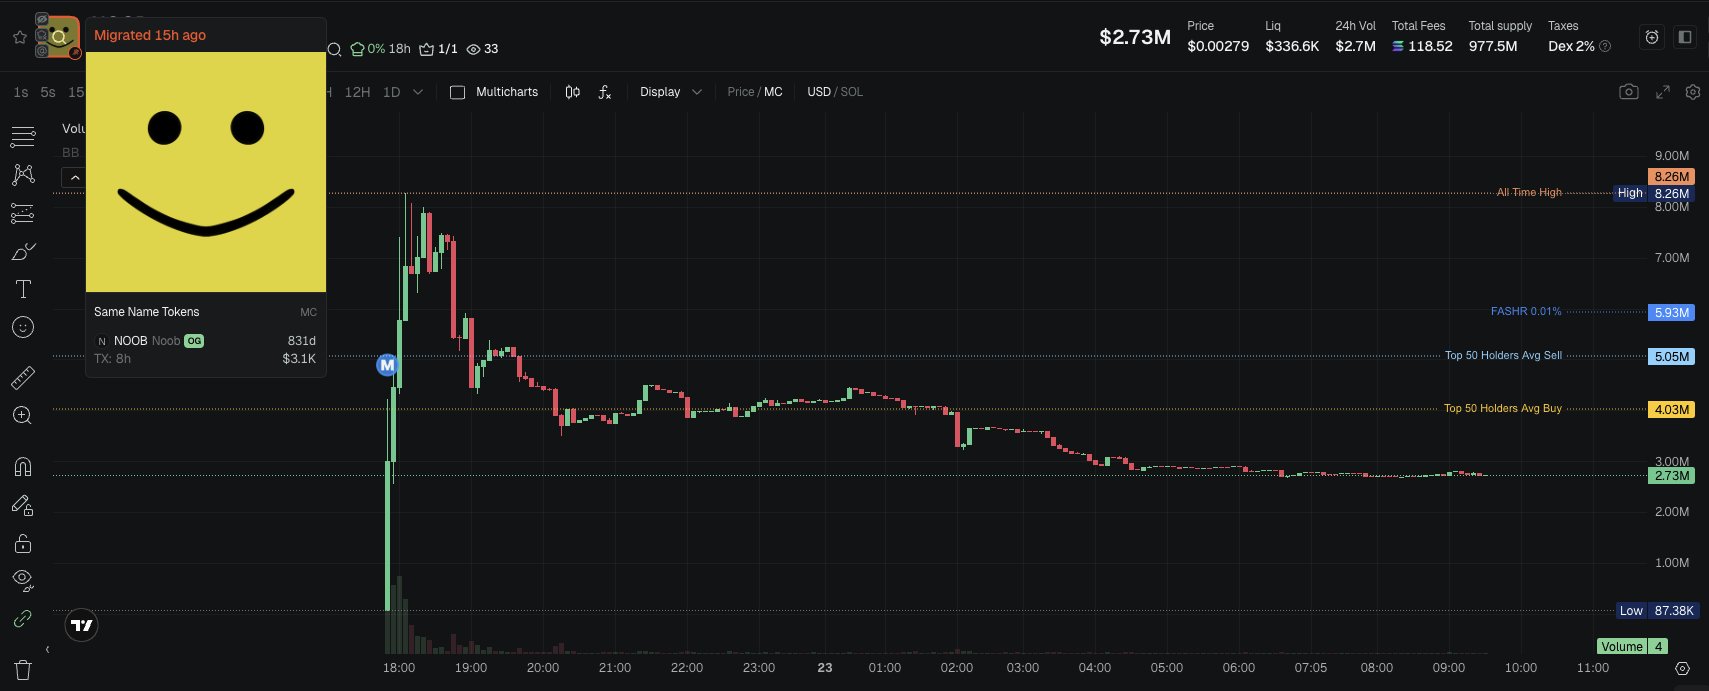Expand the Display dropdown
This screenshot has height=691, width=1709.
(x=670, y=92)
